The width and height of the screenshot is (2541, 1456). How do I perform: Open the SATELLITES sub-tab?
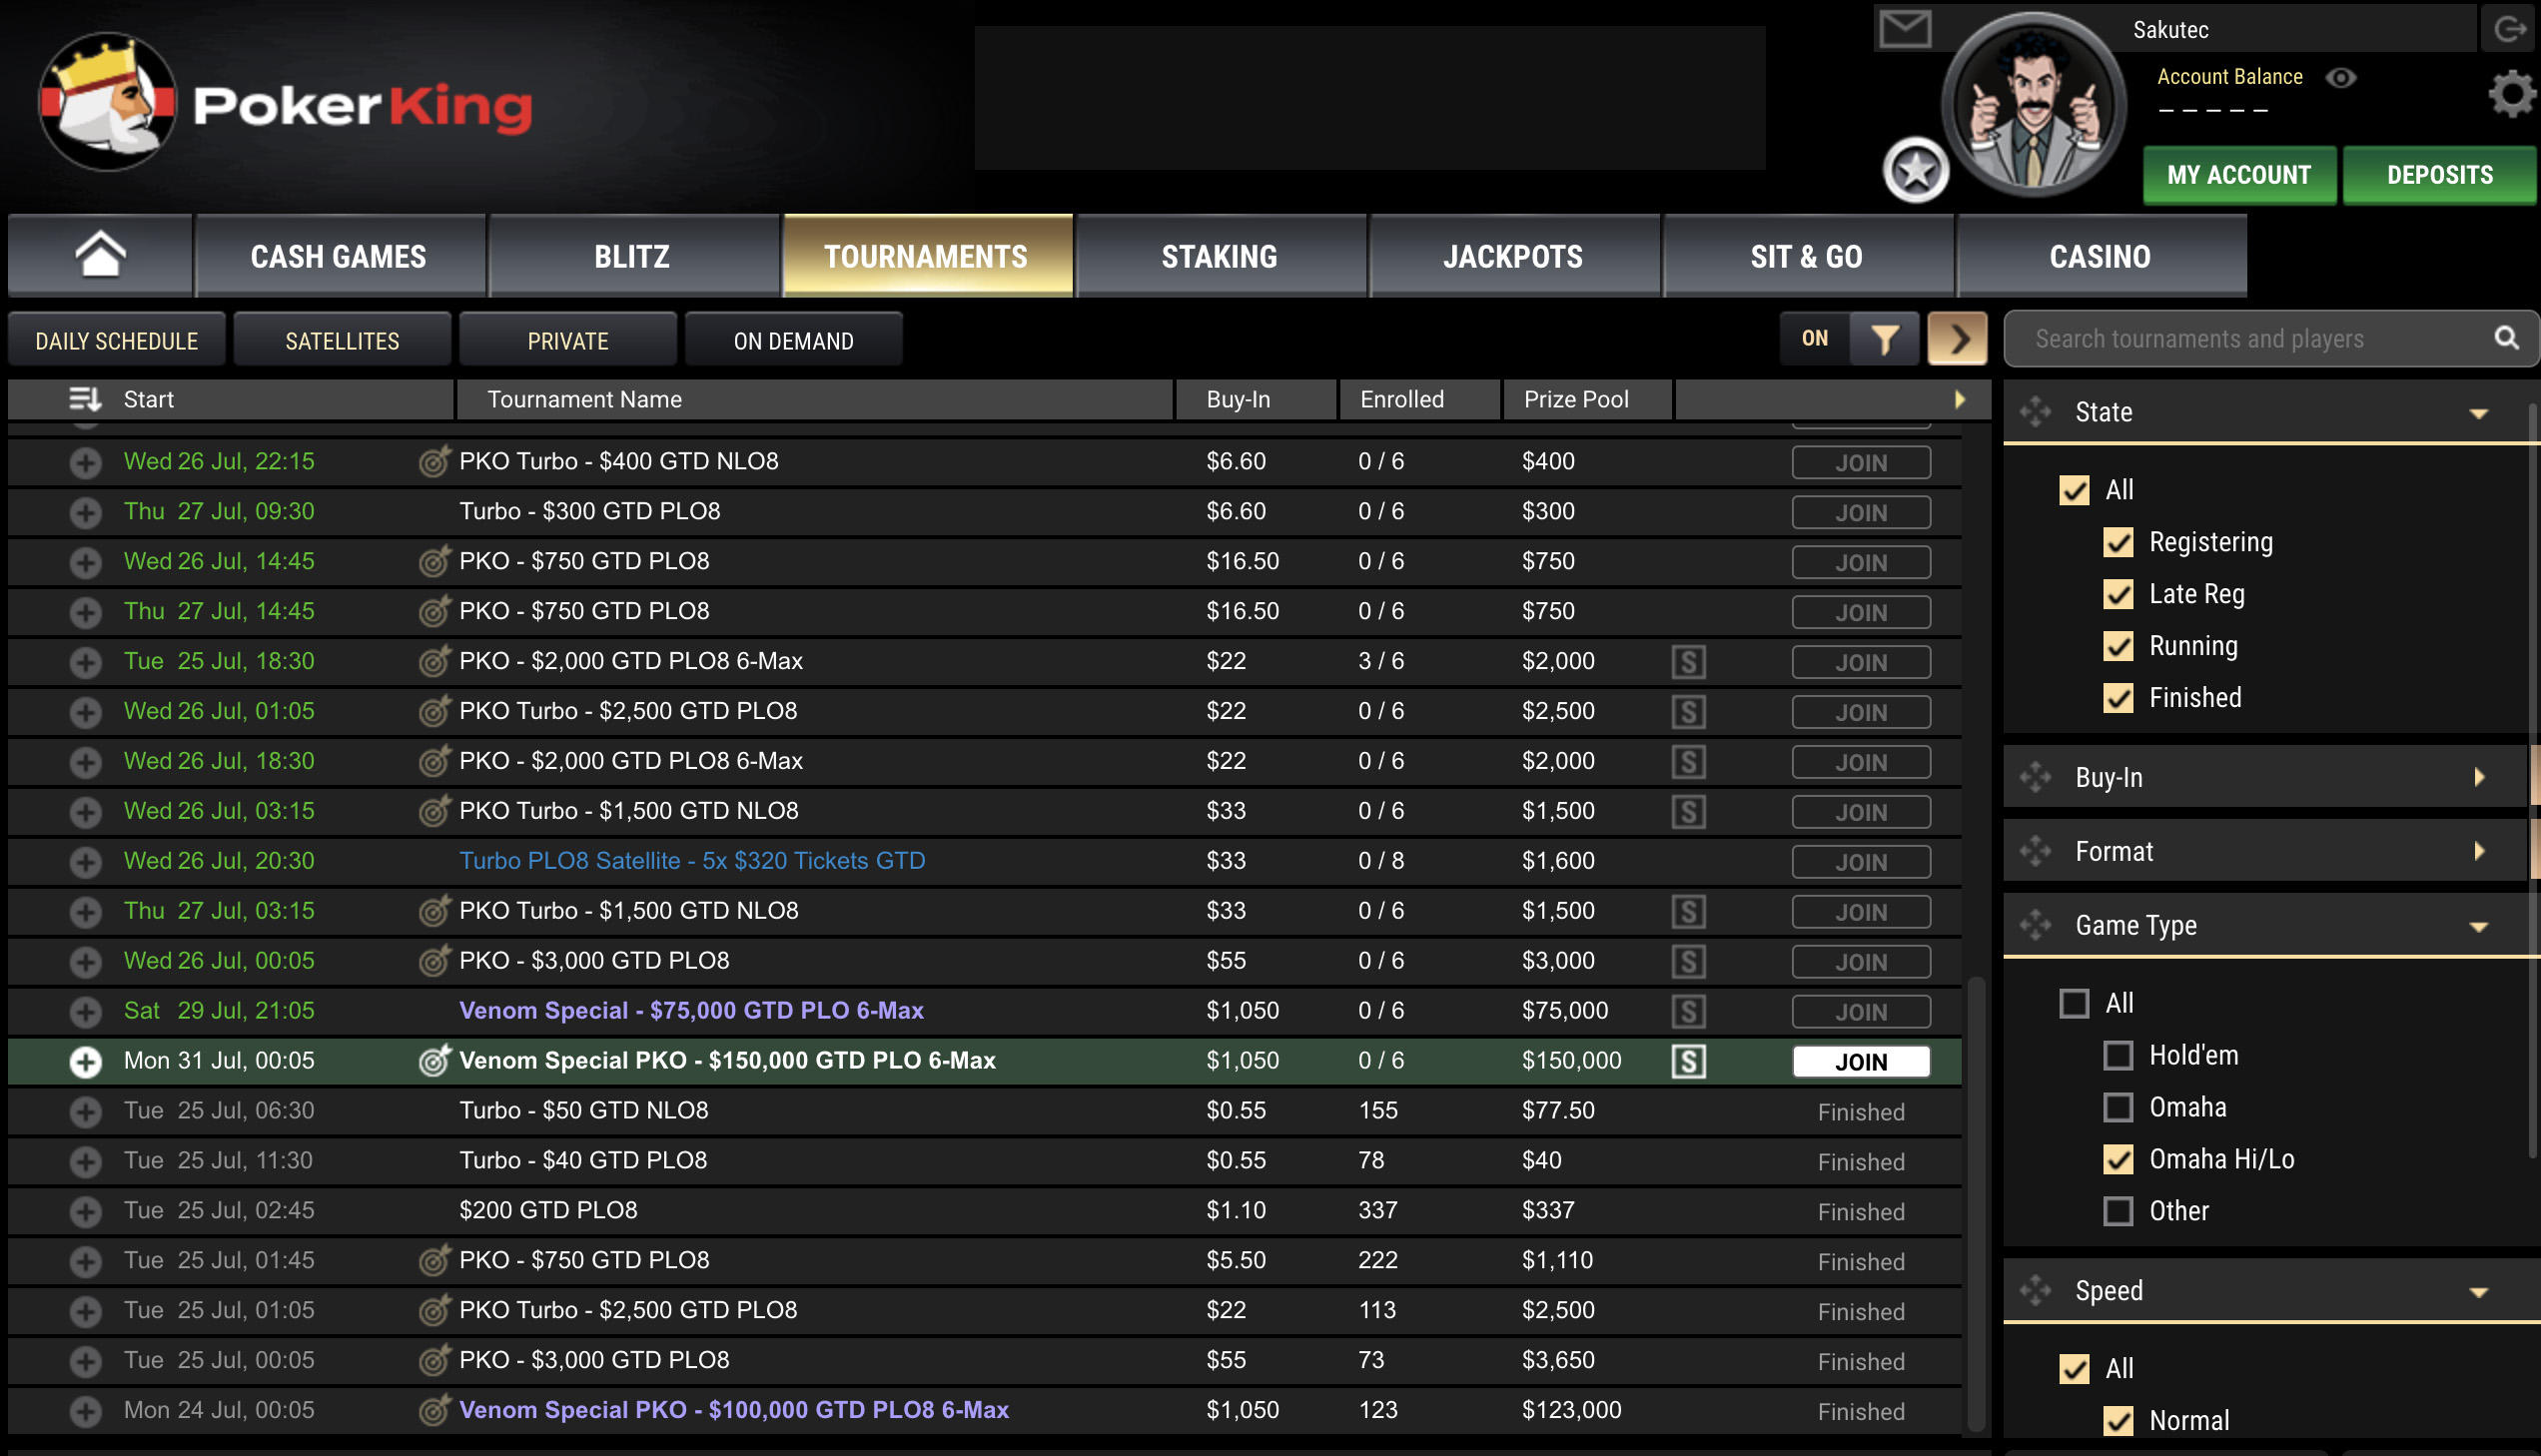[342, 341]
